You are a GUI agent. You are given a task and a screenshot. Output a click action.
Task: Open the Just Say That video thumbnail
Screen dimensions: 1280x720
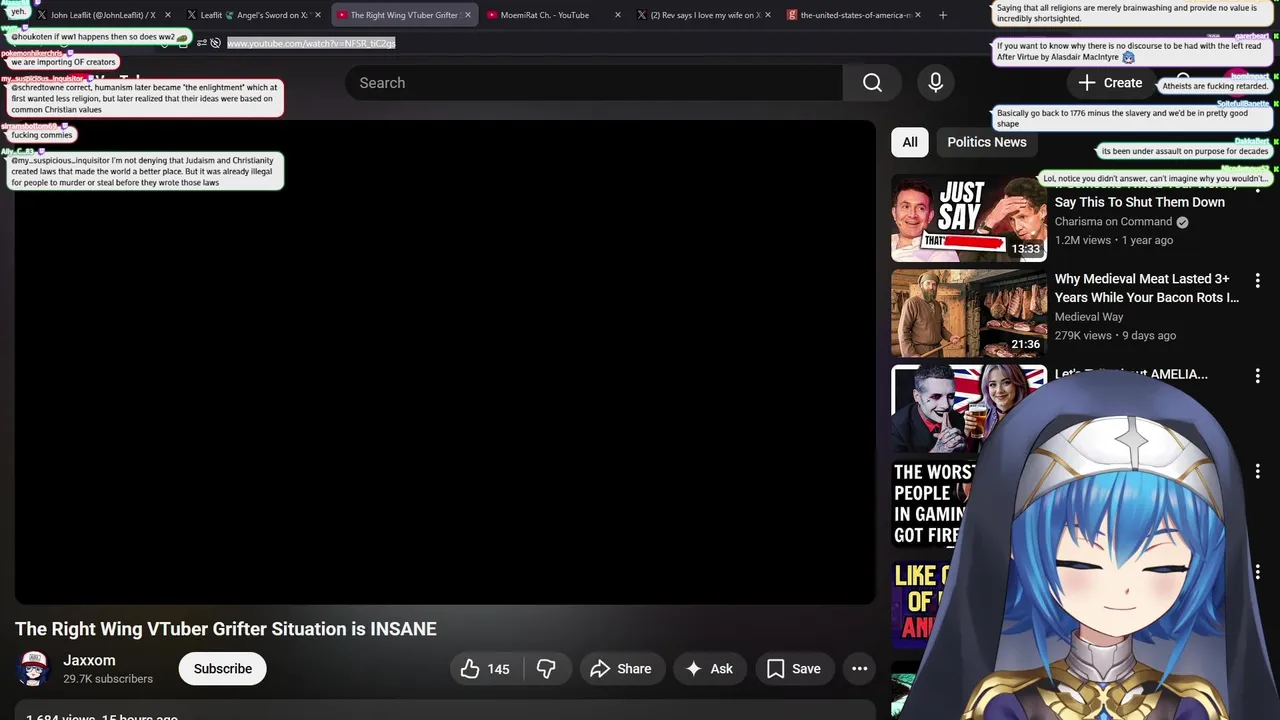pos(969,218)
